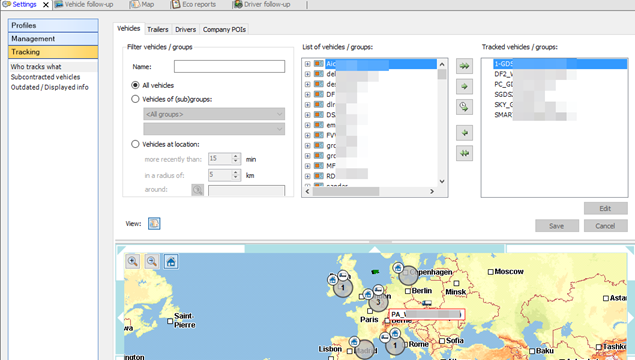This screenshot has width=635, height=360.
Task: Click the map home view button
Action: point(171,262)
